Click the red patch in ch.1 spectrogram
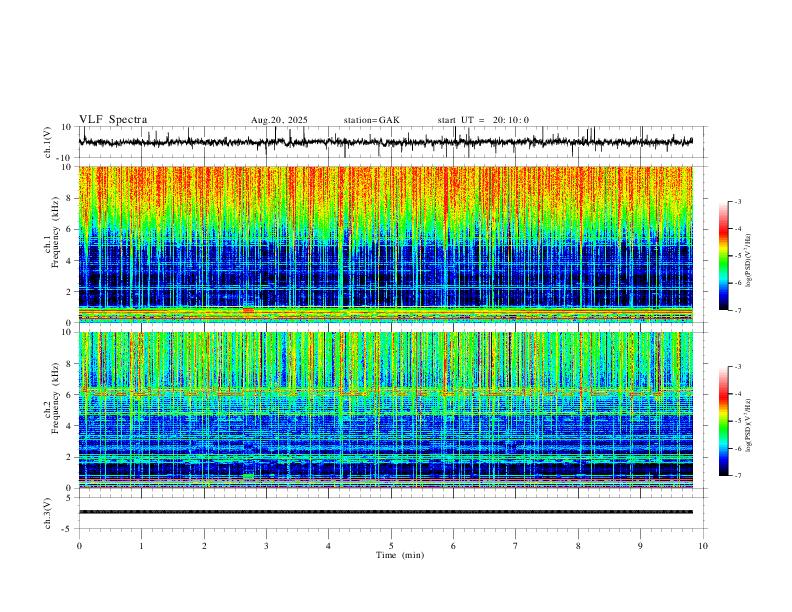 click(248, 310)
